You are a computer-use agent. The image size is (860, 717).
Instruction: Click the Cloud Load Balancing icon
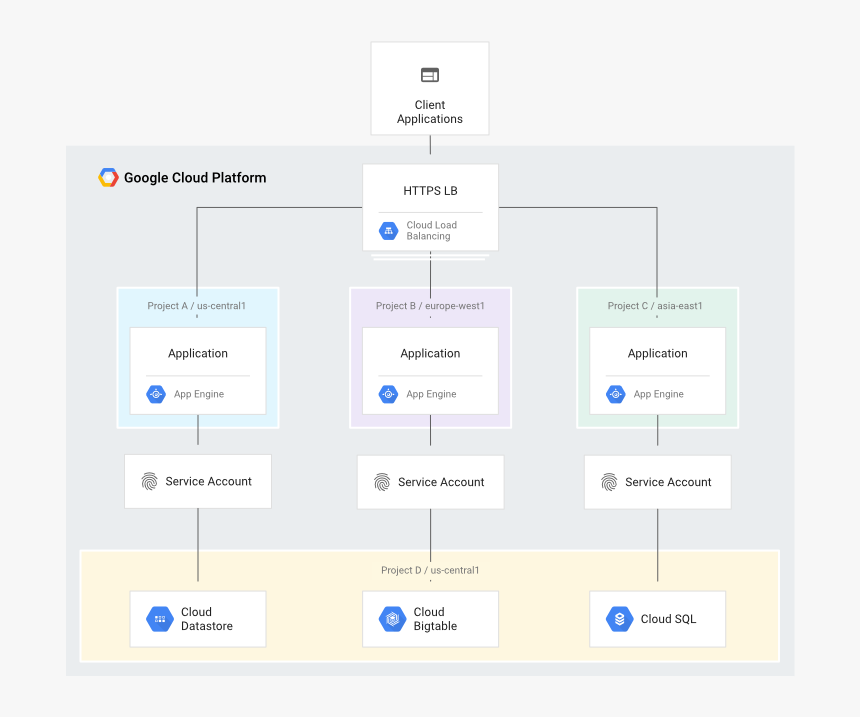(x=388, y=230)
